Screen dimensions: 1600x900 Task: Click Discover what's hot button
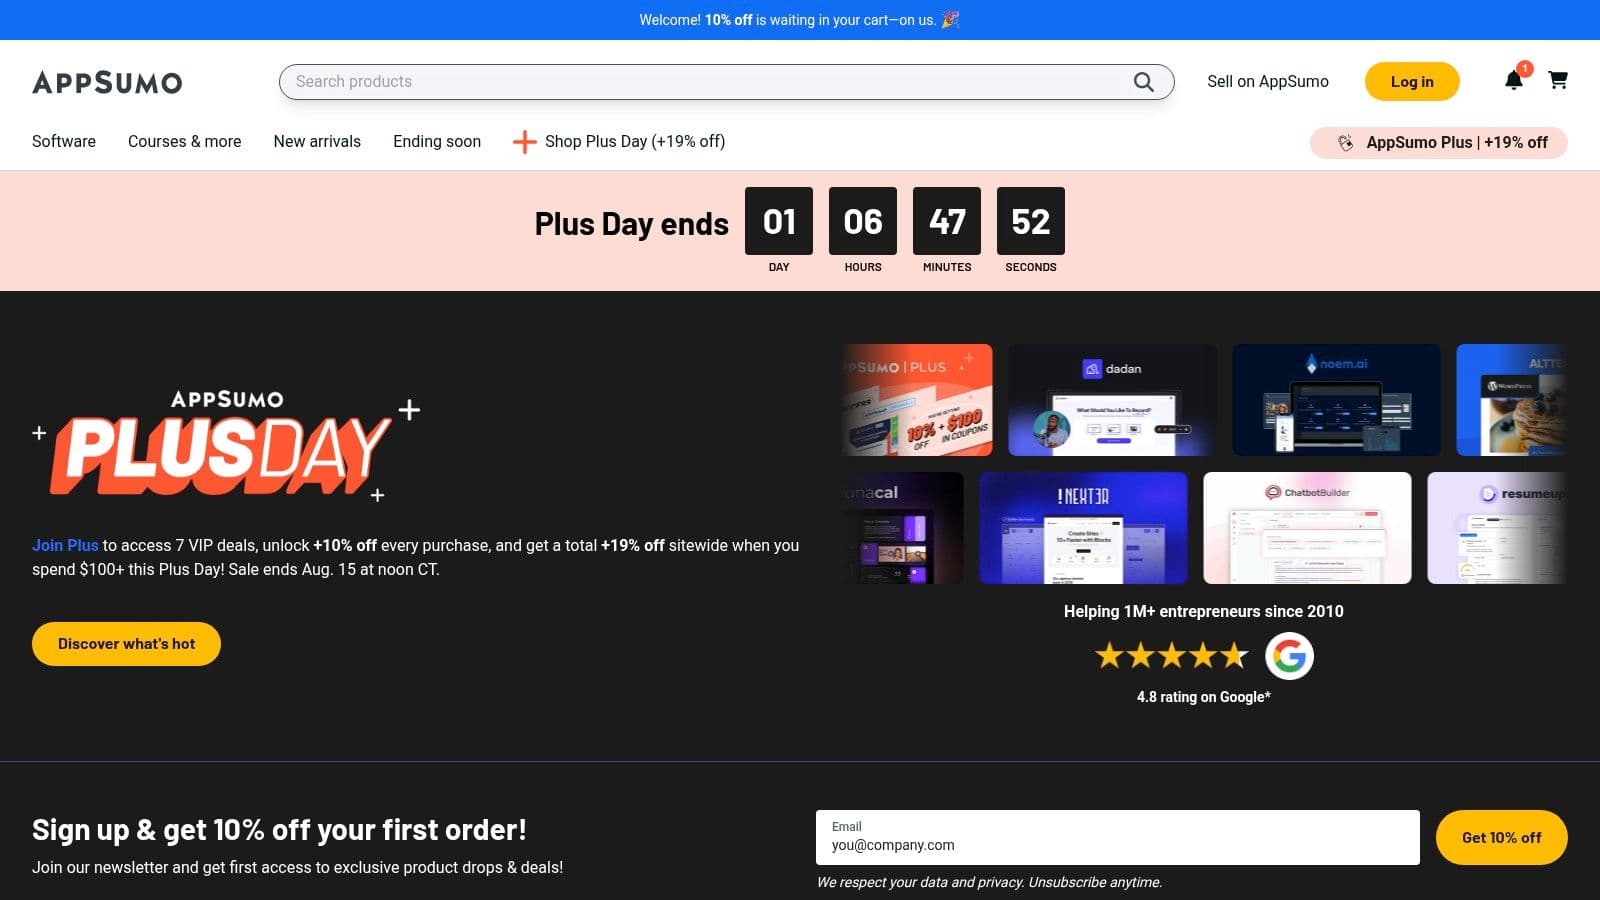click(126, 644)
